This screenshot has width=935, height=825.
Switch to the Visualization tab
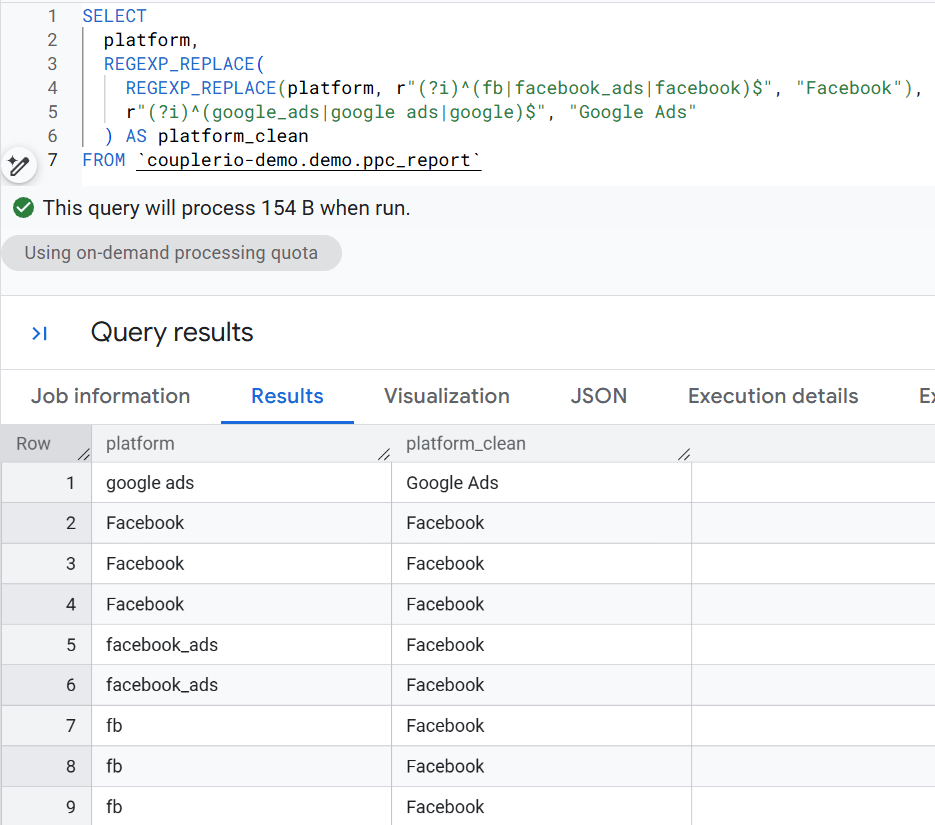coord(447,396)
